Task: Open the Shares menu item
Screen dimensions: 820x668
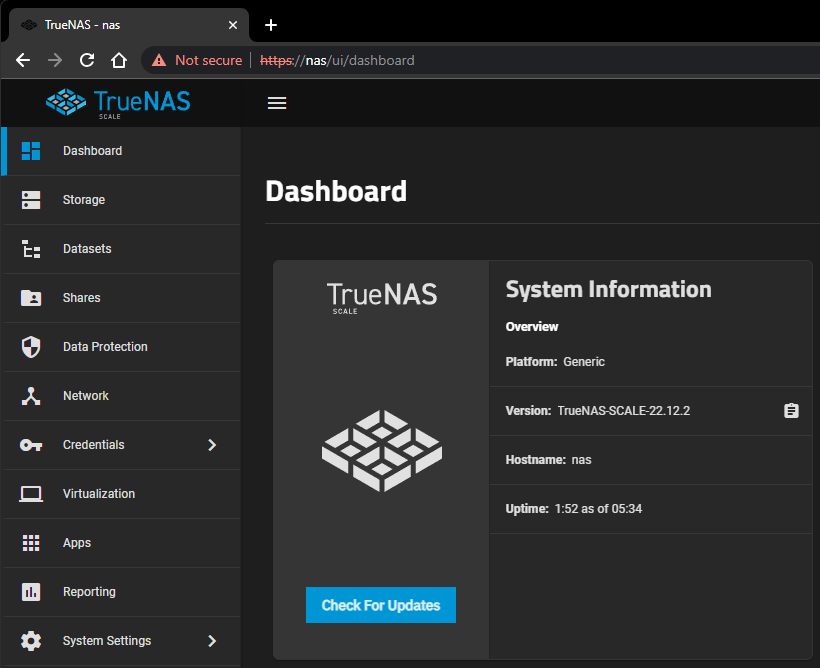Action: tap(121, 298)
